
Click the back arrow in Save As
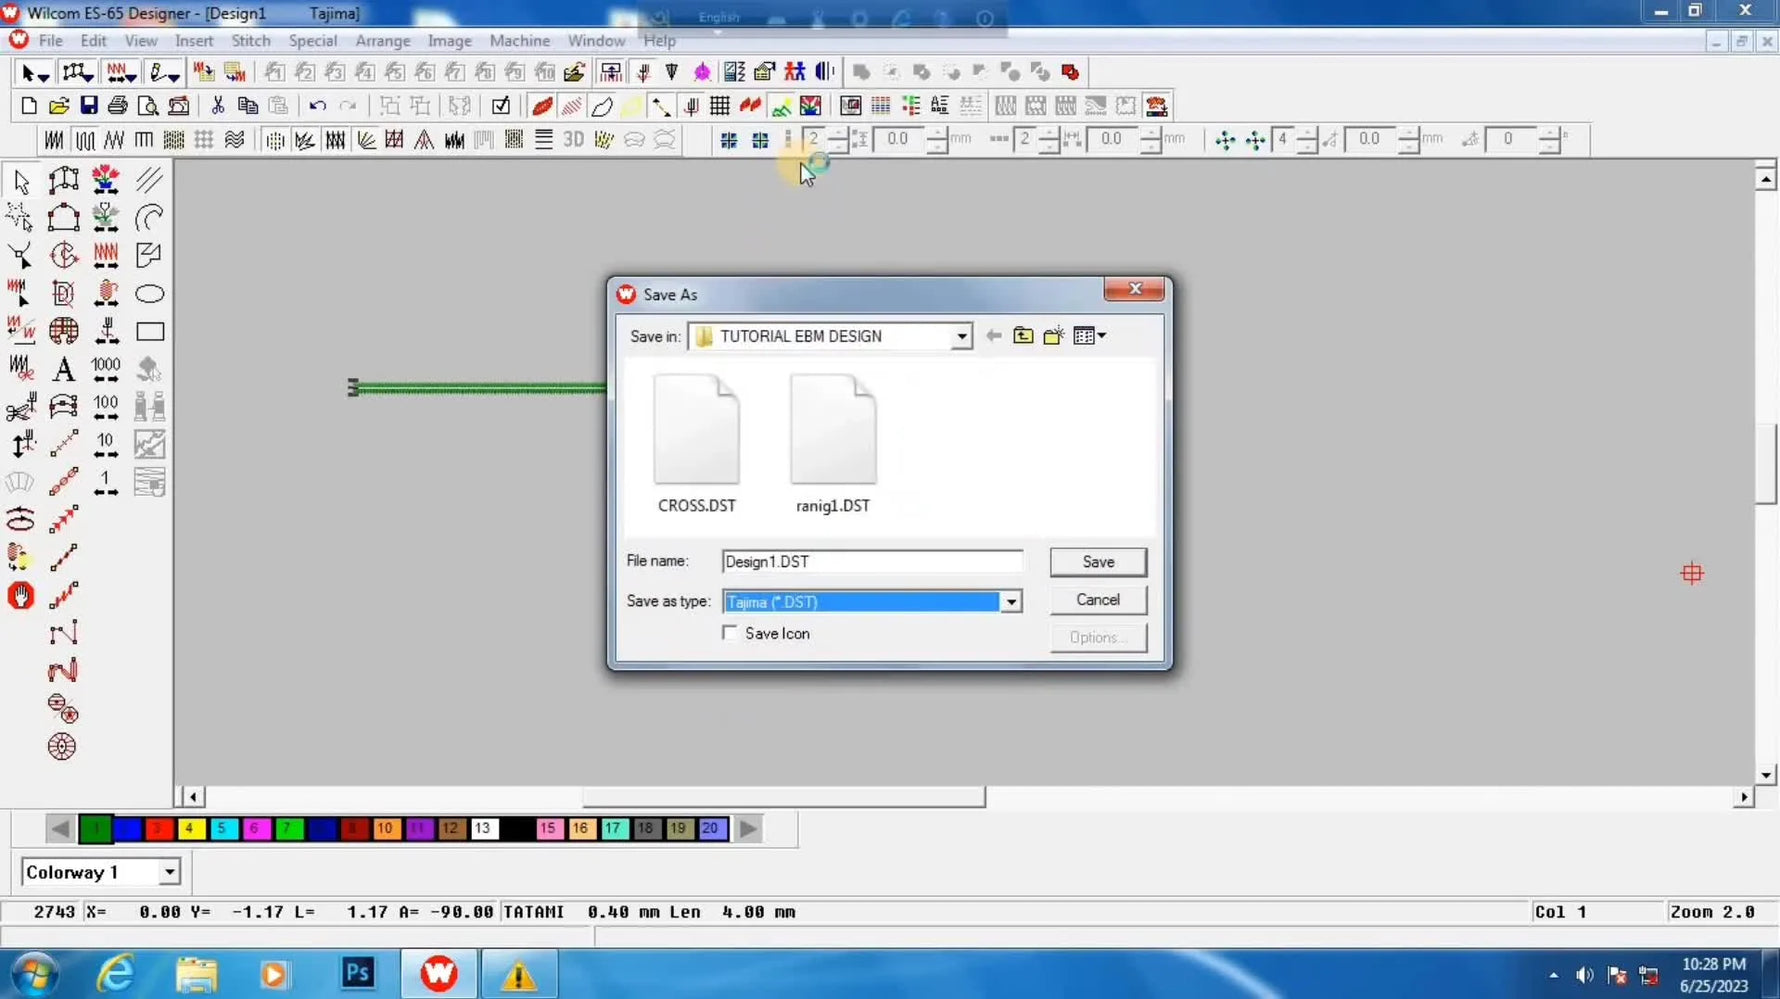pyautogui.click(x=993, y=336)
